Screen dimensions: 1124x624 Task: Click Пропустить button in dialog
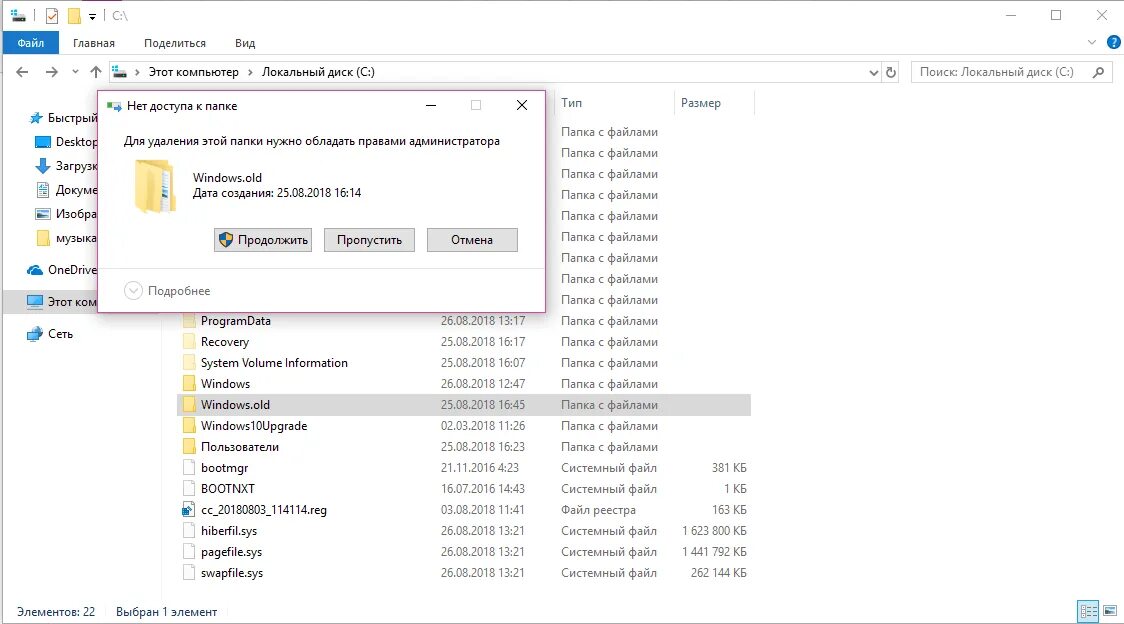pyautogui.click(x=369, y=240)
